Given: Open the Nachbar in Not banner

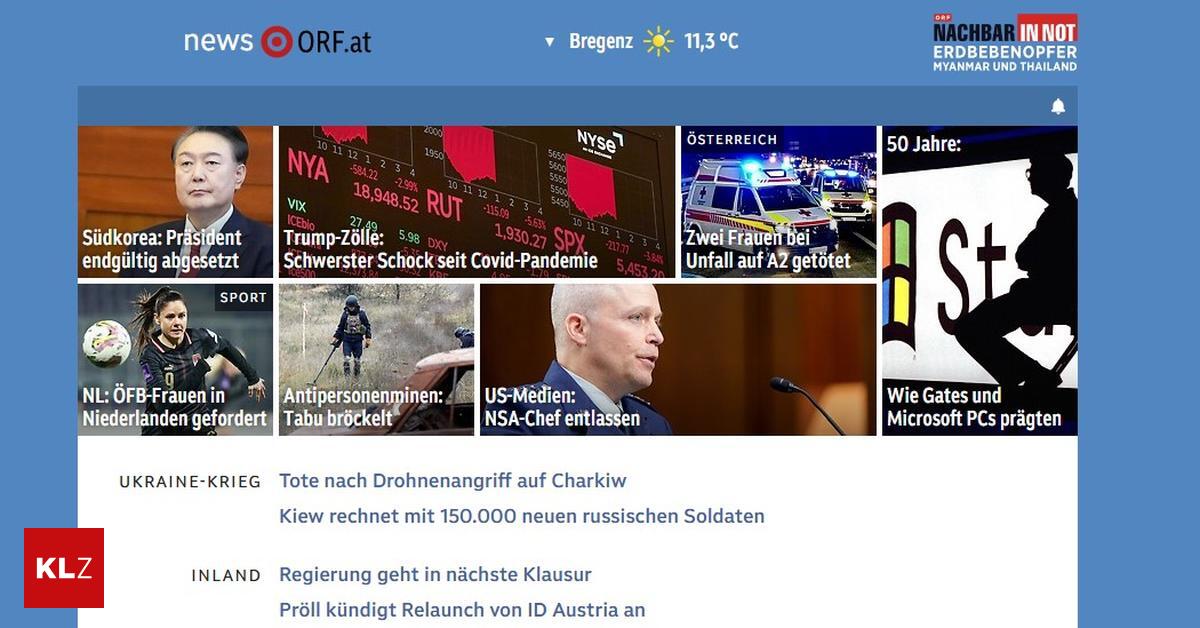Looking at the screenshot, I should (x=1005, y=42).
